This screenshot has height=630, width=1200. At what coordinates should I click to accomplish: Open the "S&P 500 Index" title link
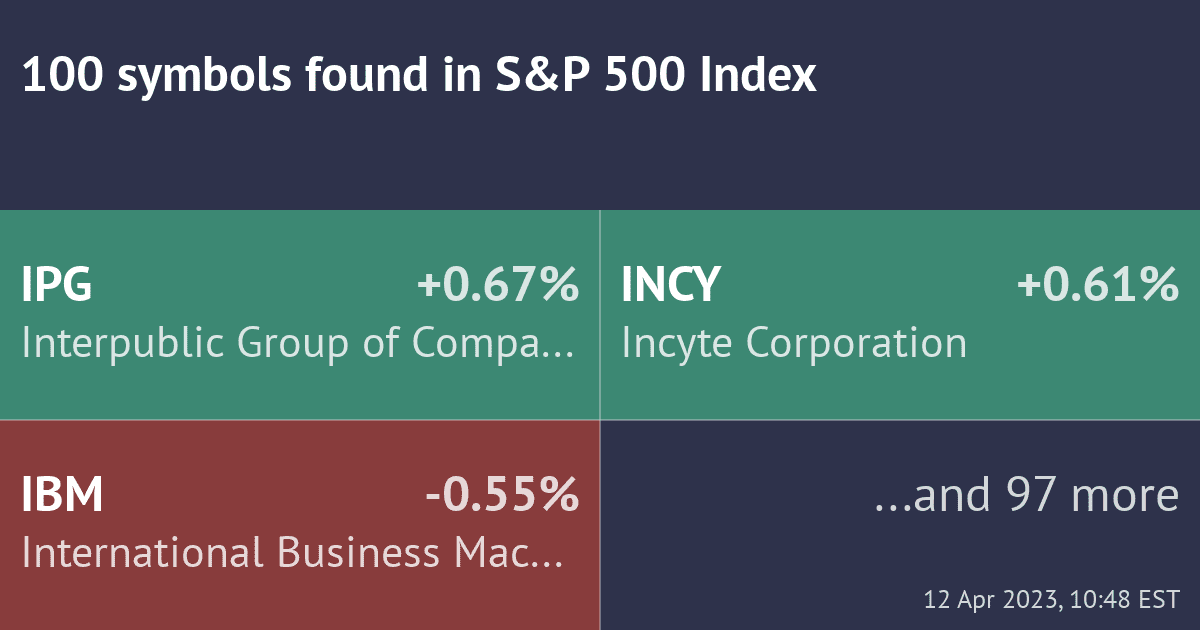(656, 76)
